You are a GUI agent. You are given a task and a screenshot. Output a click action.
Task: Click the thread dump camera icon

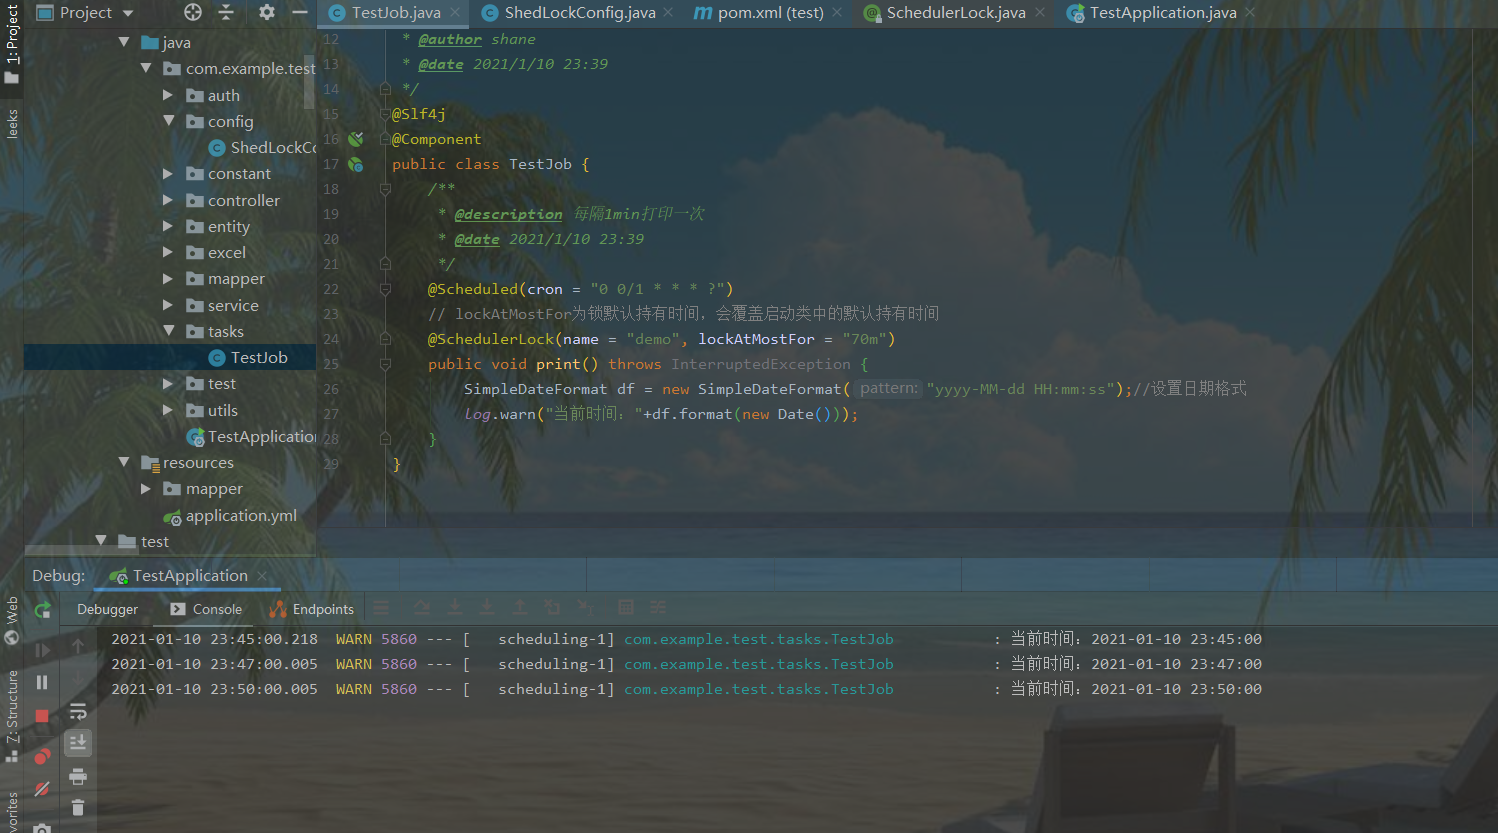pyautogui.click(x=42, y=827)
